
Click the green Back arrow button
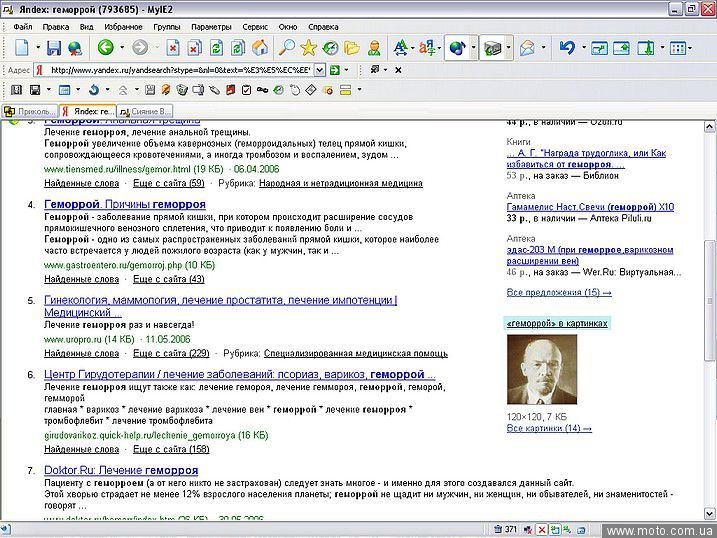click(x=106, y=47)
